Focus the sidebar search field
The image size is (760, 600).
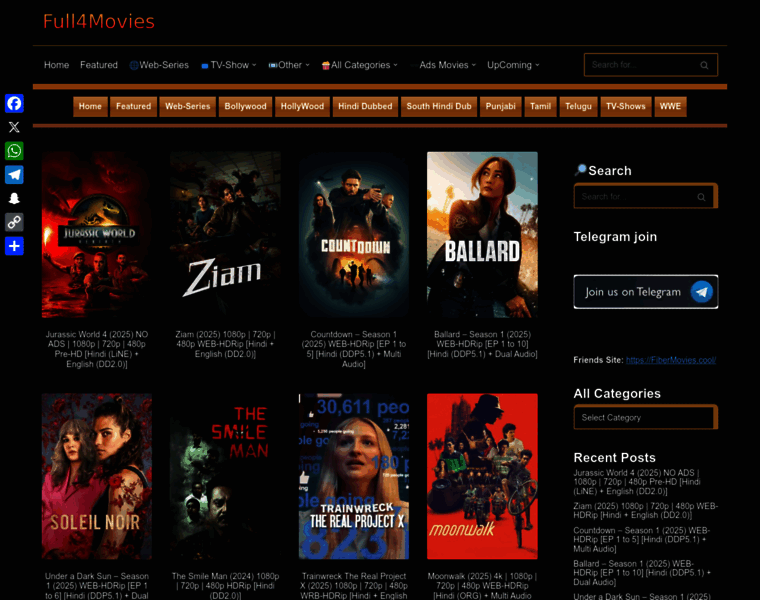pyautogui.click(x=639, y=197)
